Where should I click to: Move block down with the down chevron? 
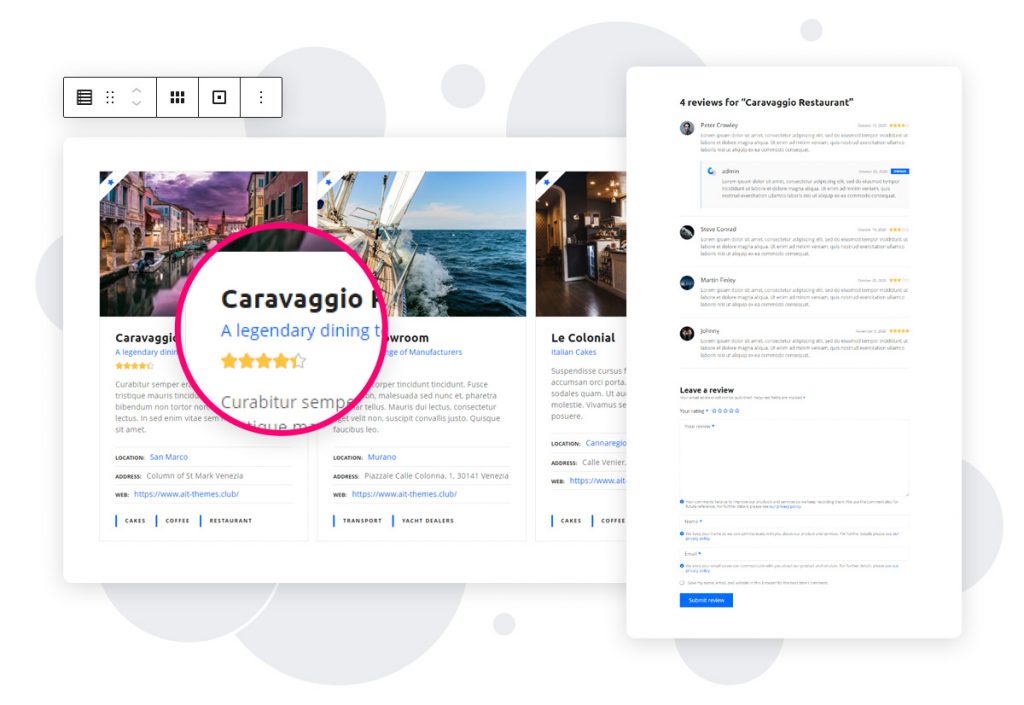(136, 104)
